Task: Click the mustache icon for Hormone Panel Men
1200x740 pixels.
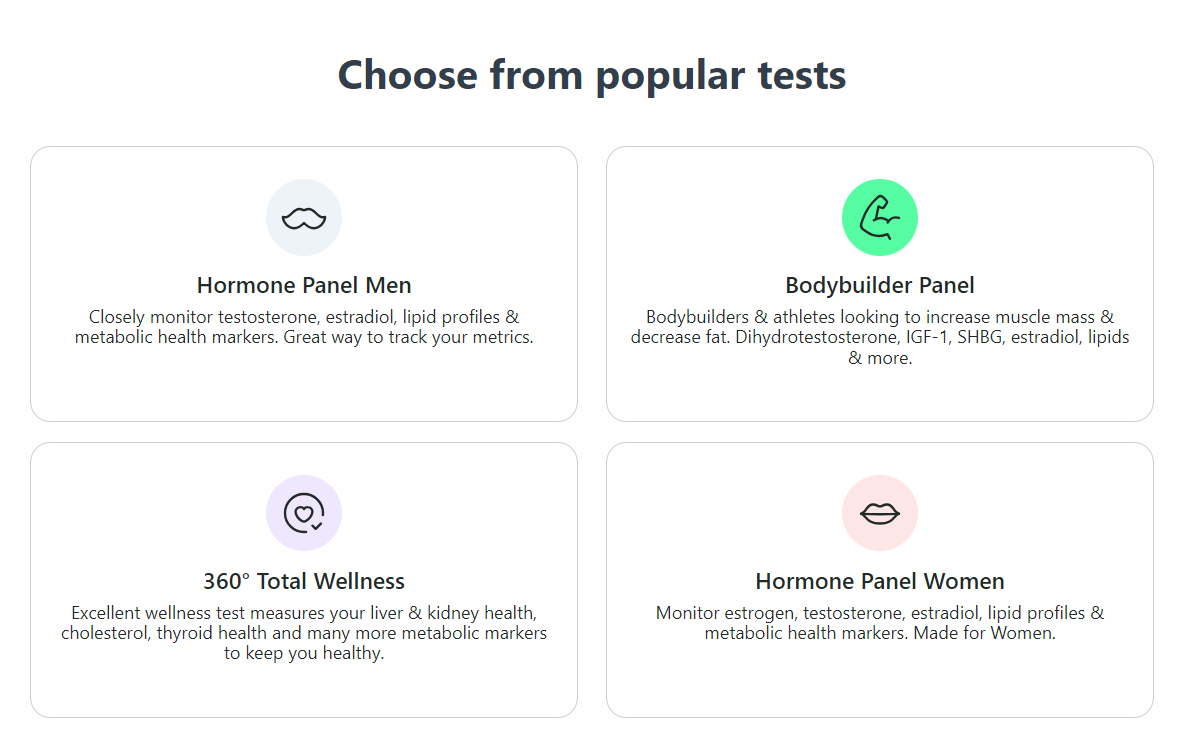Action: click(x=304, y=217)
